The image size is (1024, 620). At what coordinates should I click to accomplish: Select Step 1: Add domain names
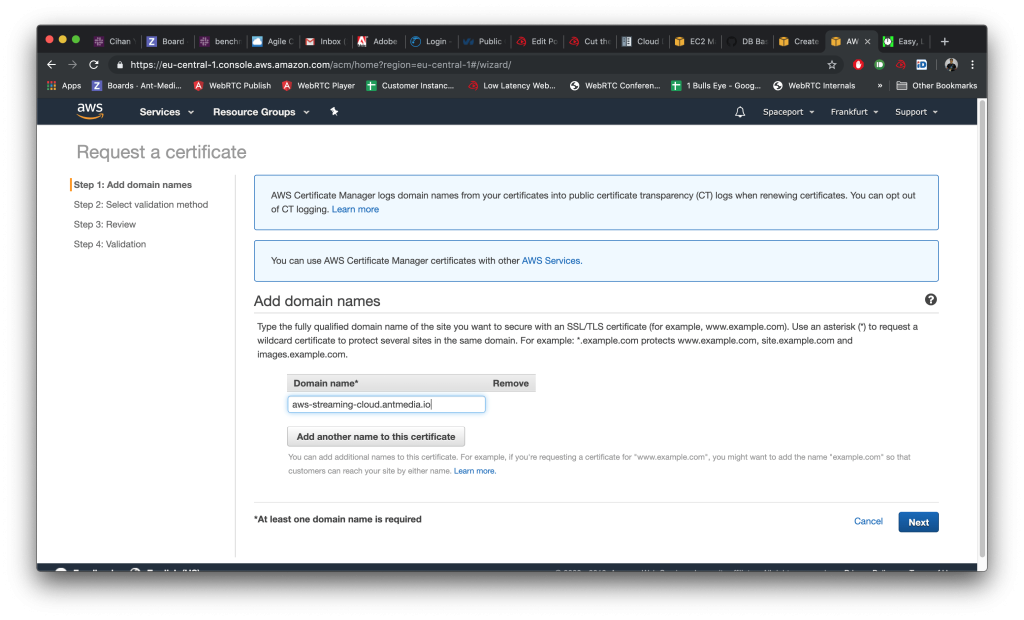coord(133,185)
